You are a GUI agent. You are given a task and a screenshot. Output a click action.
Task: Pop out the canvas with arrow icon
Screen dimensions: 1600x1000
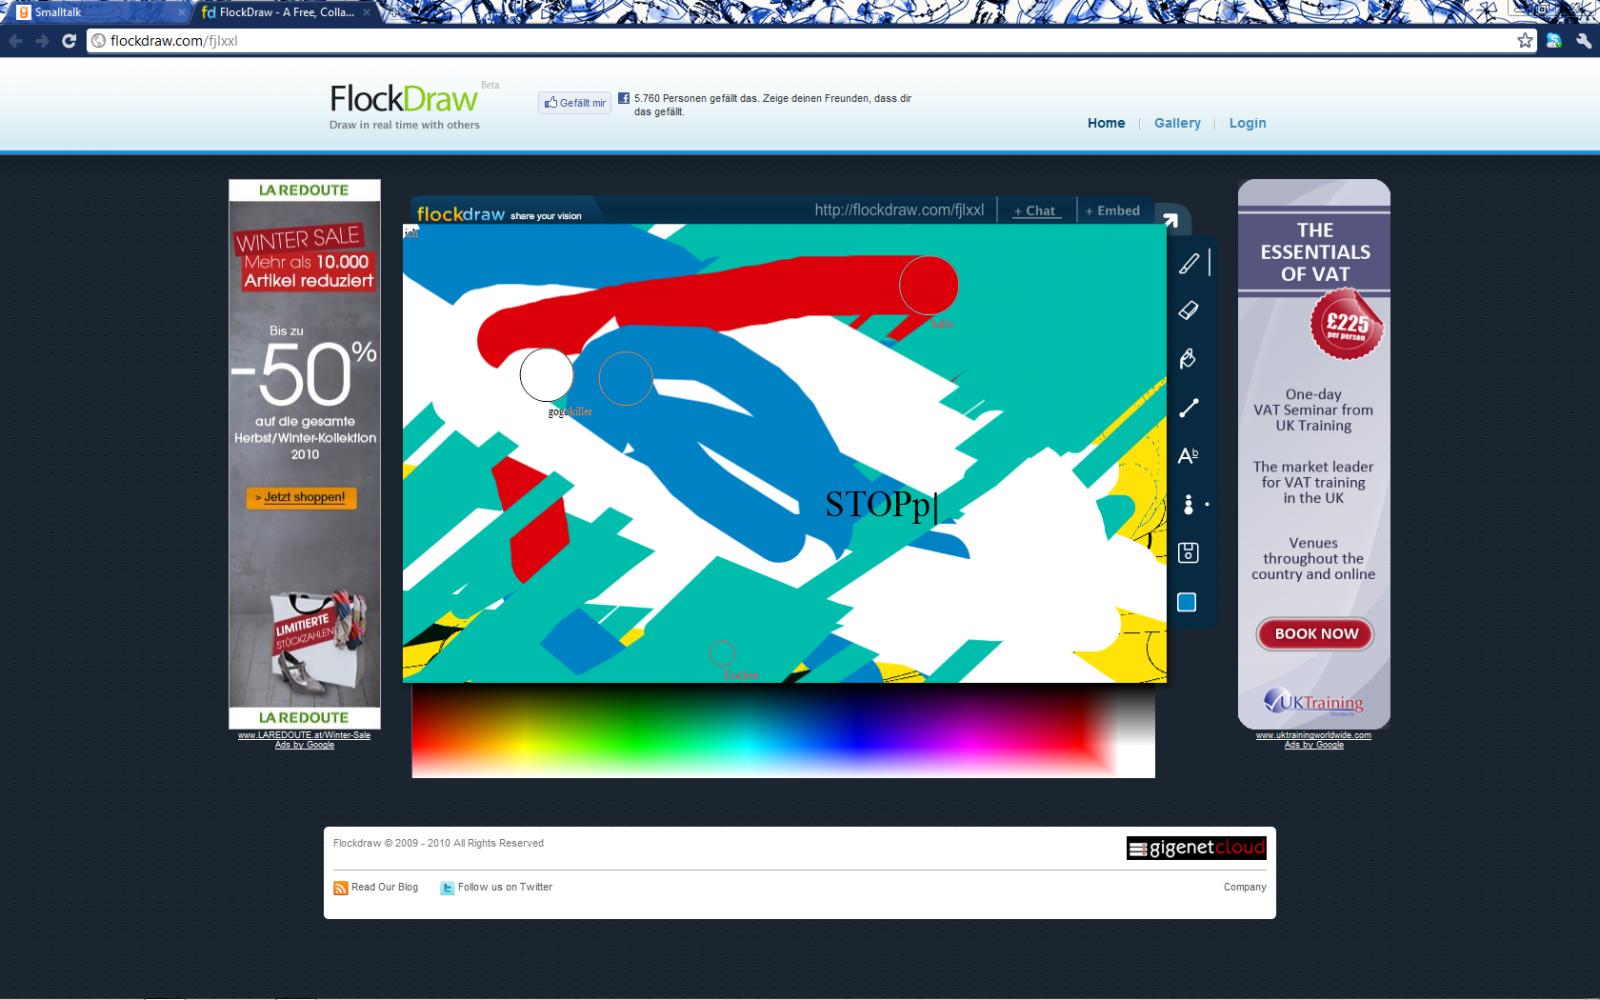1170,220
